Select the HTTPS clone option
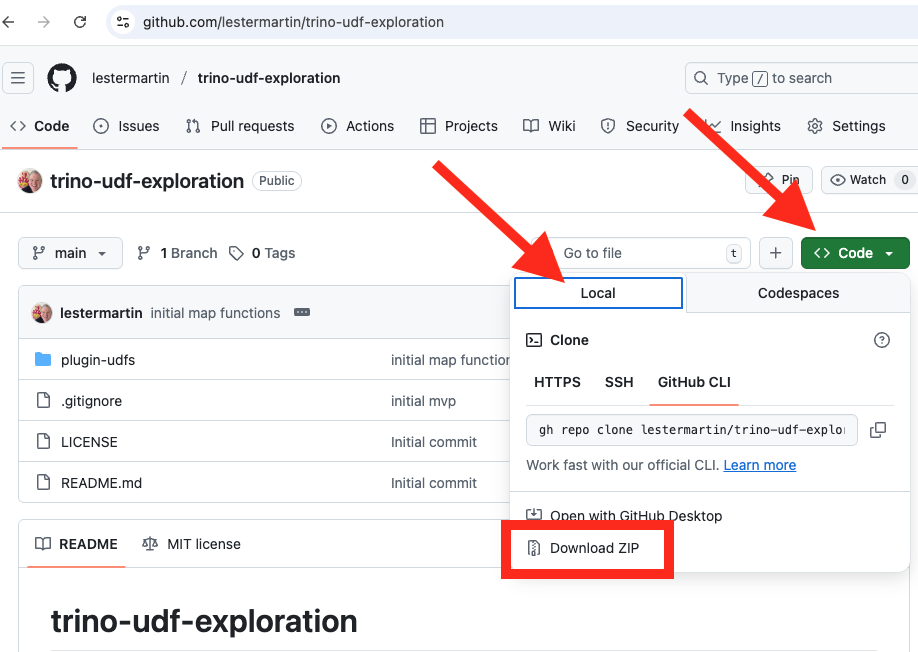 tap(557, 382)
